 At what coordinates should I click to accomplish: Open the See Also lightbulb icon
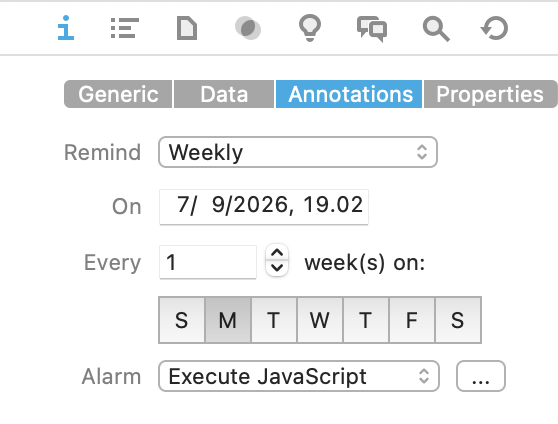pos(310,28)
